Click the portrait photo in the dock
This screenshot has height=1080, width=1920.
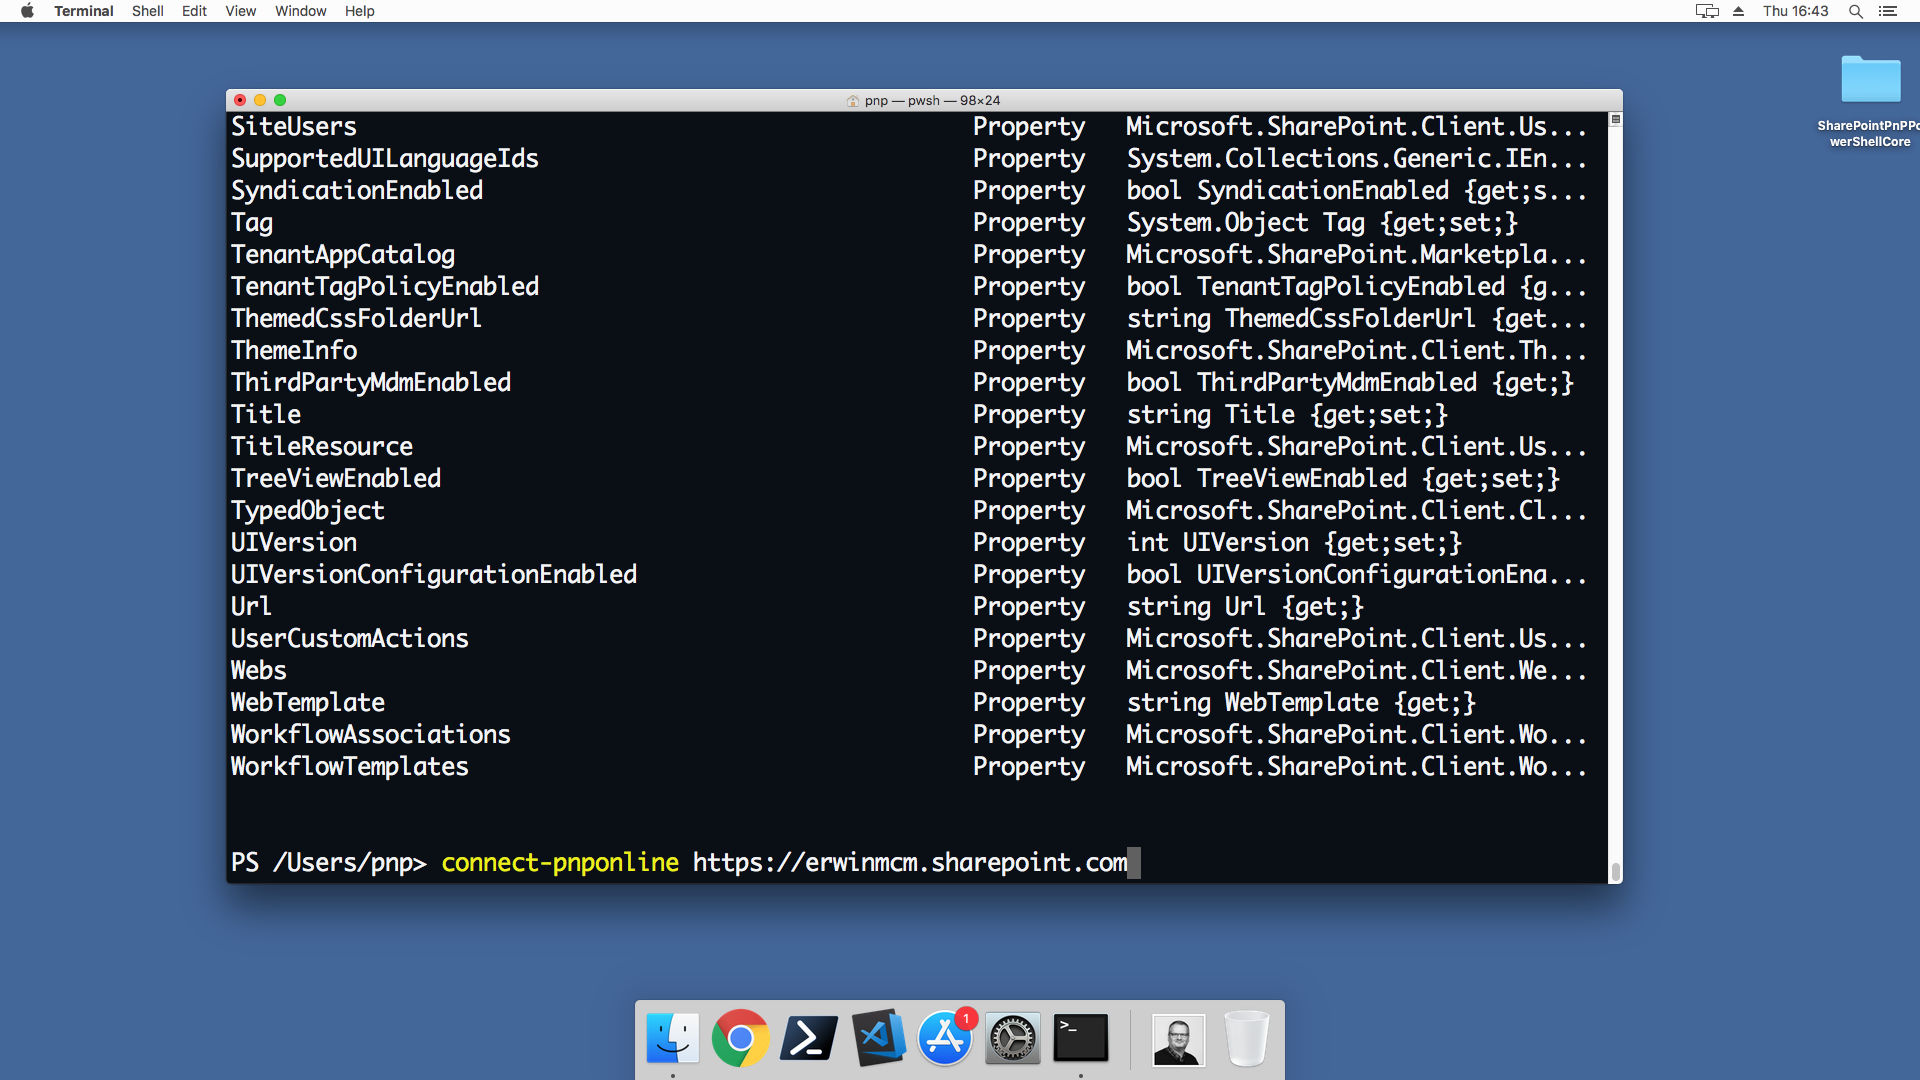[x=1179, y=1039]
